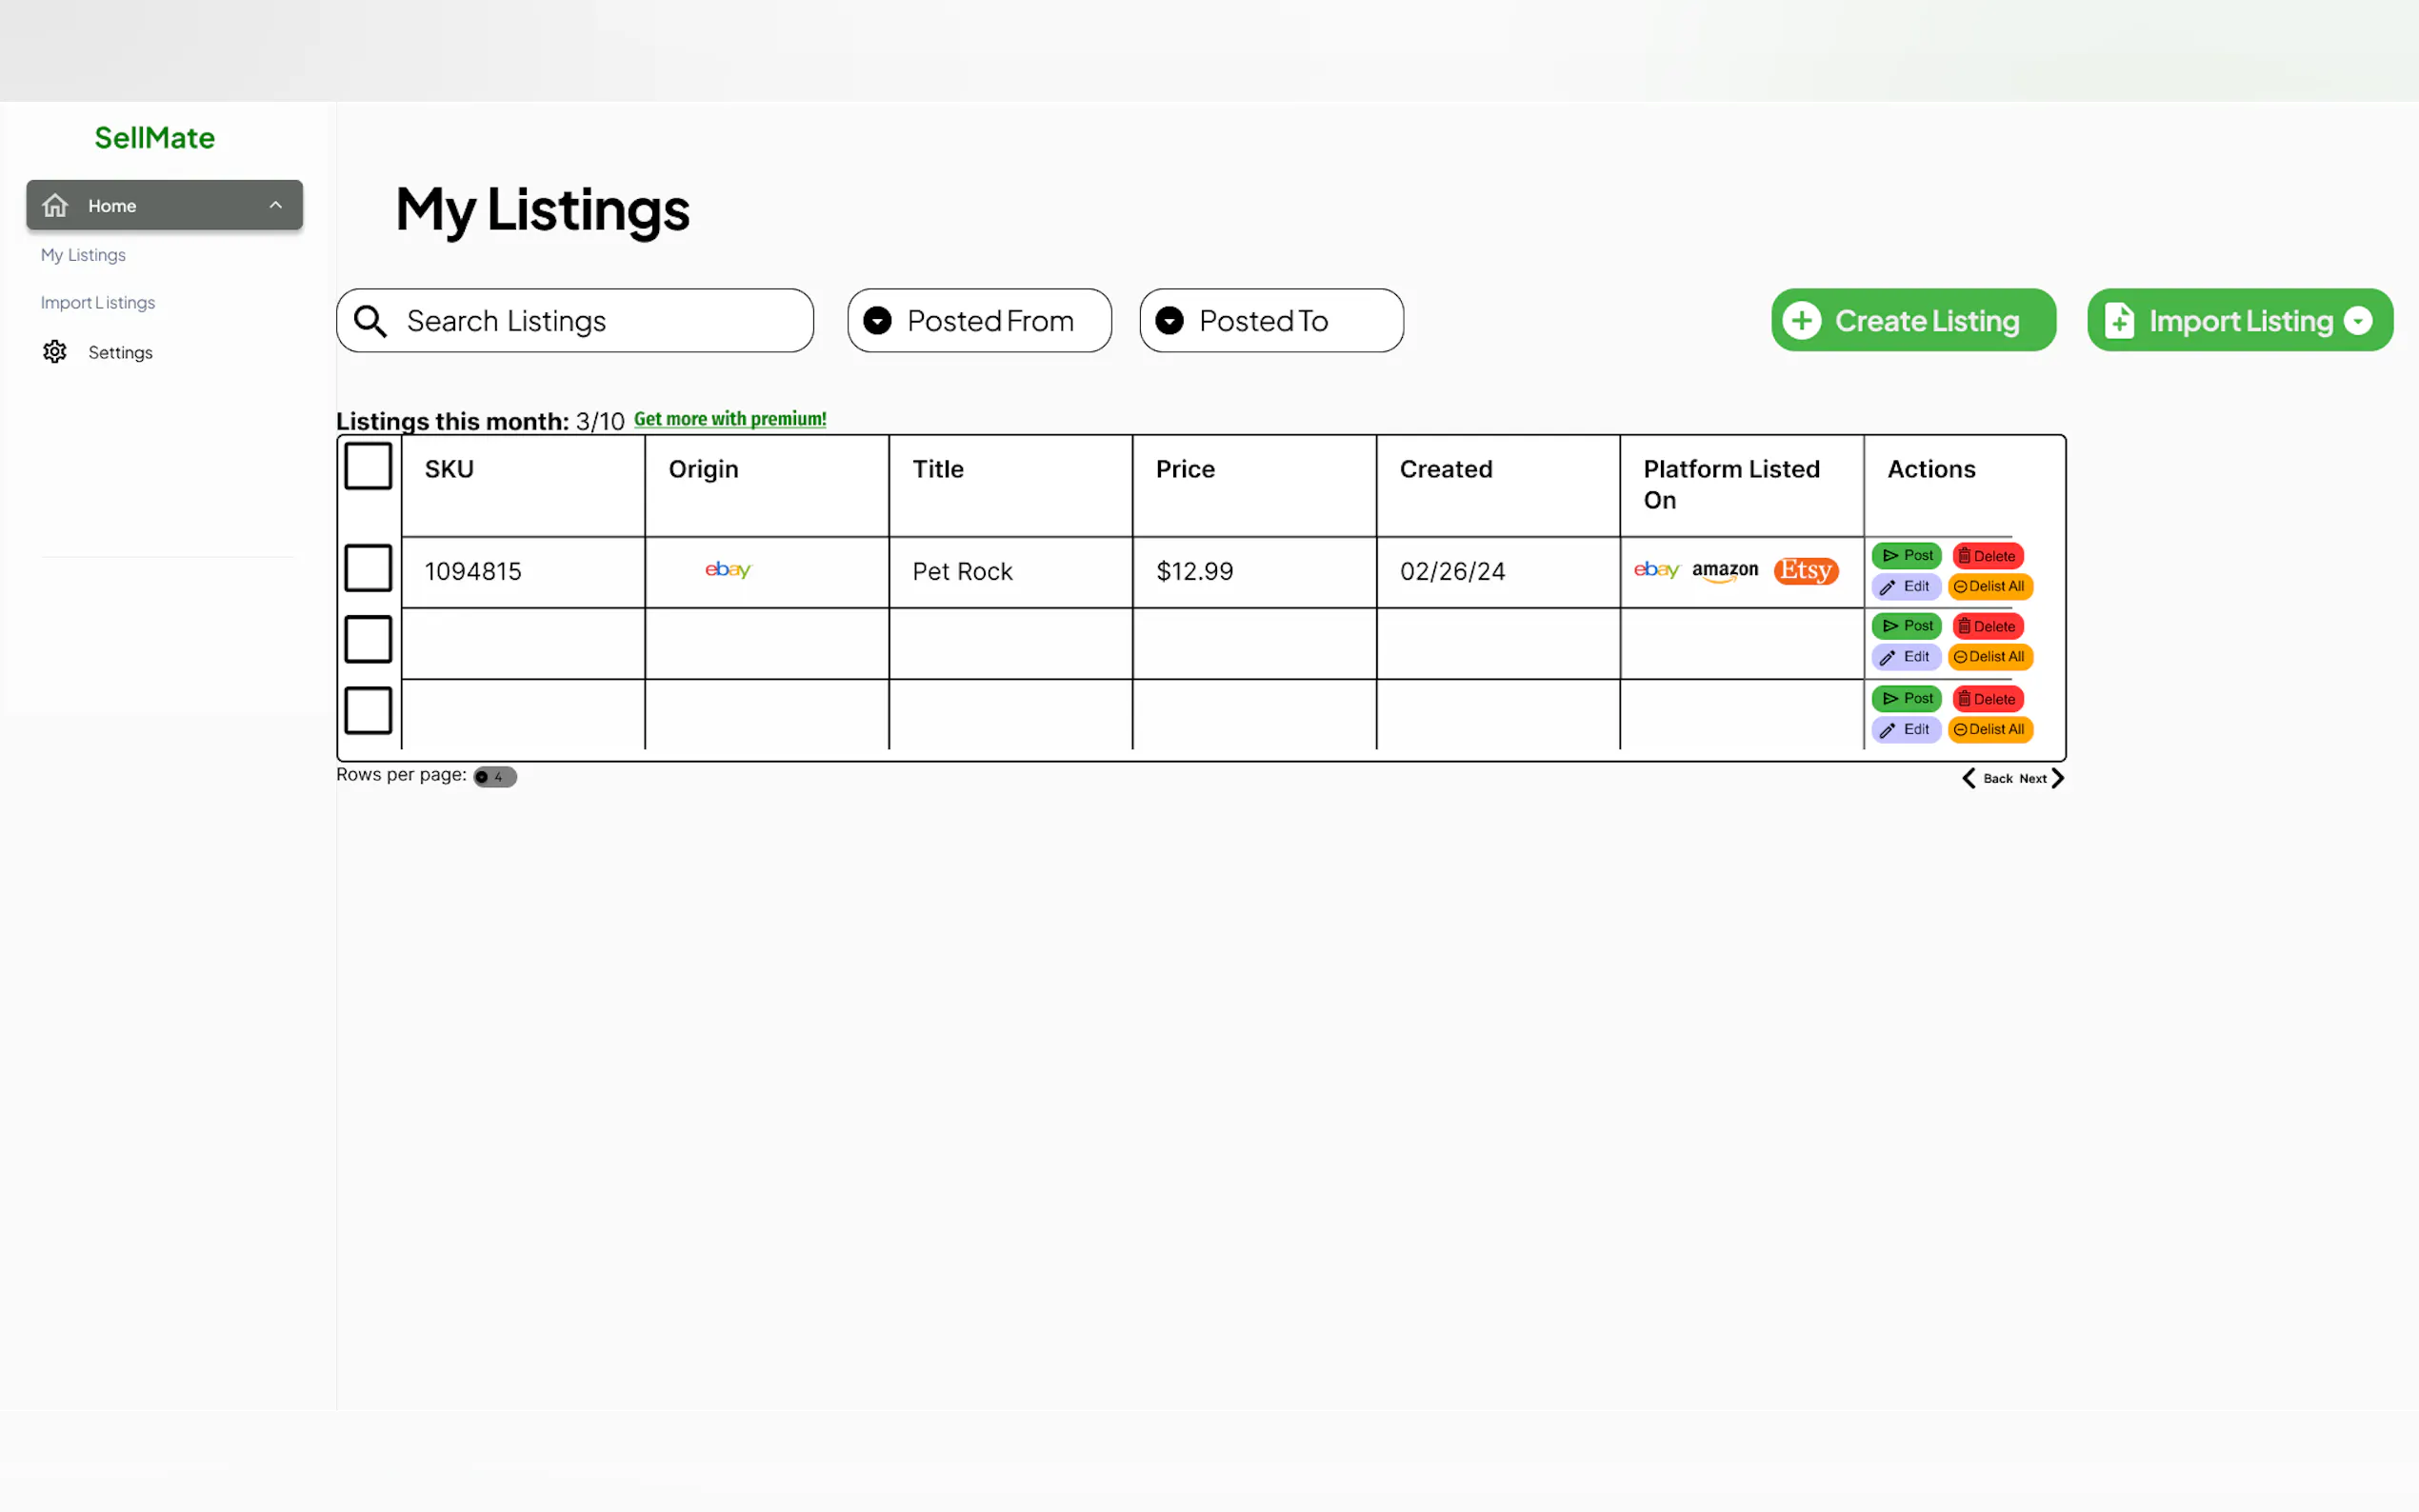Screen dimensions: 2419x1512
Task: Toggle the select-all header checkbox
Action: 368,466
